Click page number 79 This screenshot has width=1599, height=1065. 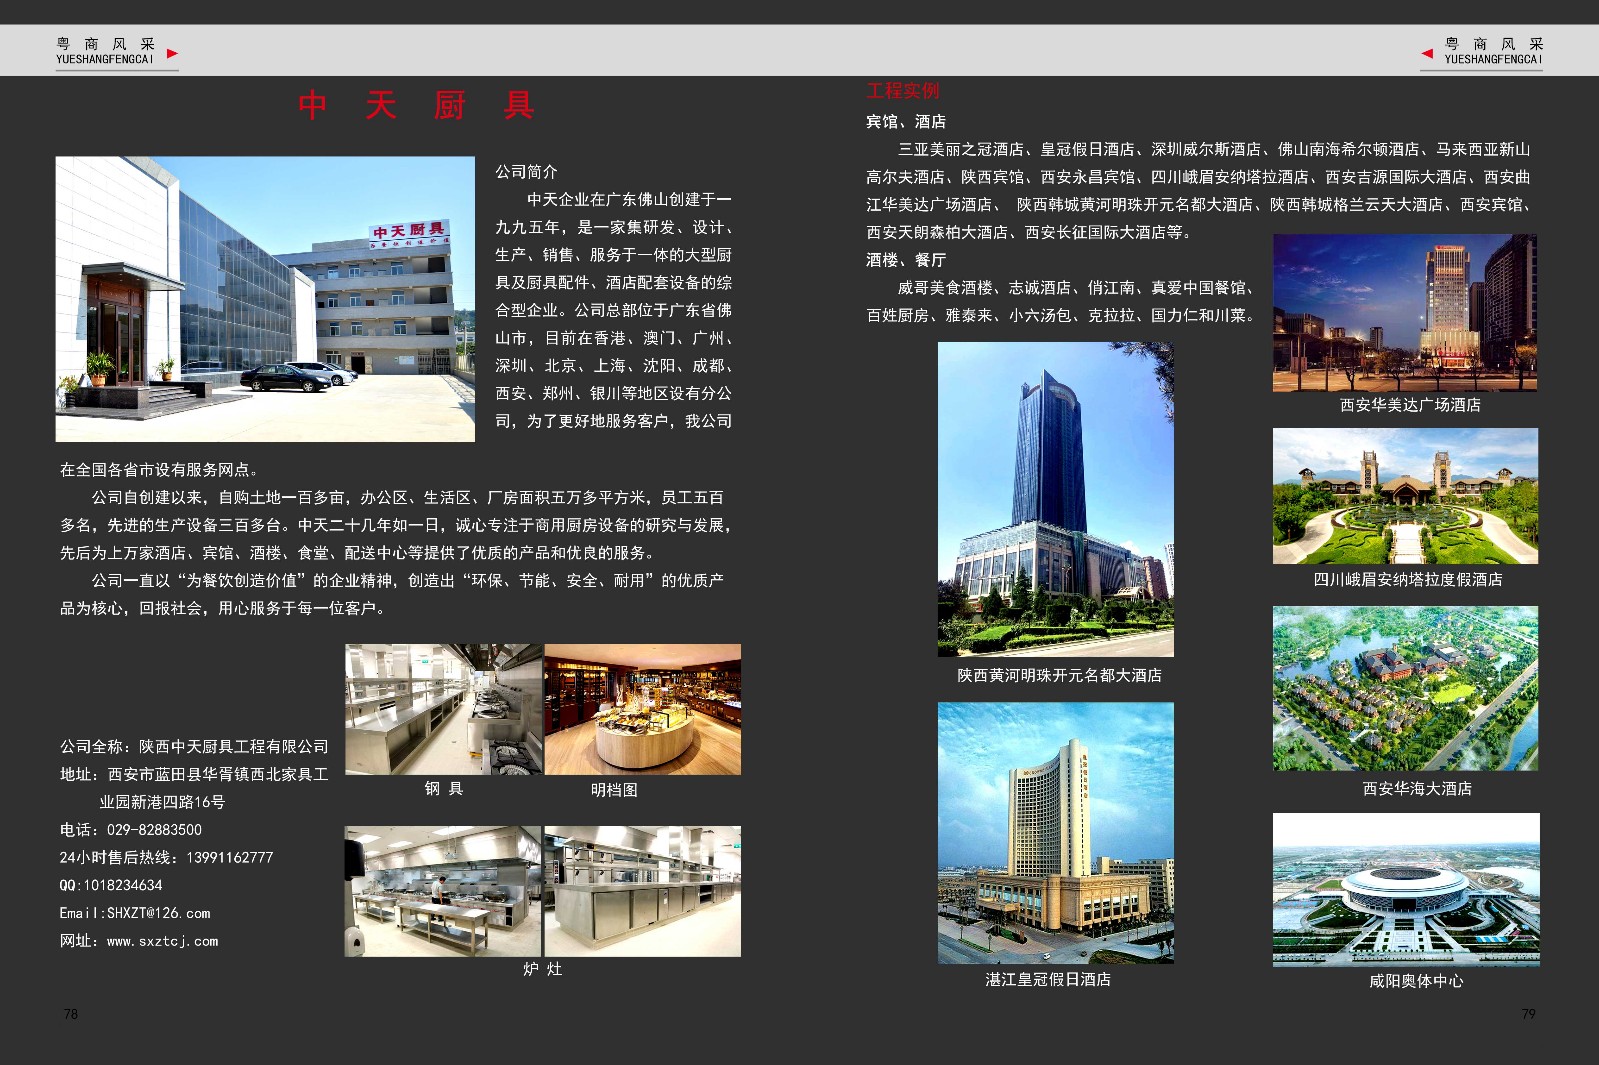coord(1528,1014)
